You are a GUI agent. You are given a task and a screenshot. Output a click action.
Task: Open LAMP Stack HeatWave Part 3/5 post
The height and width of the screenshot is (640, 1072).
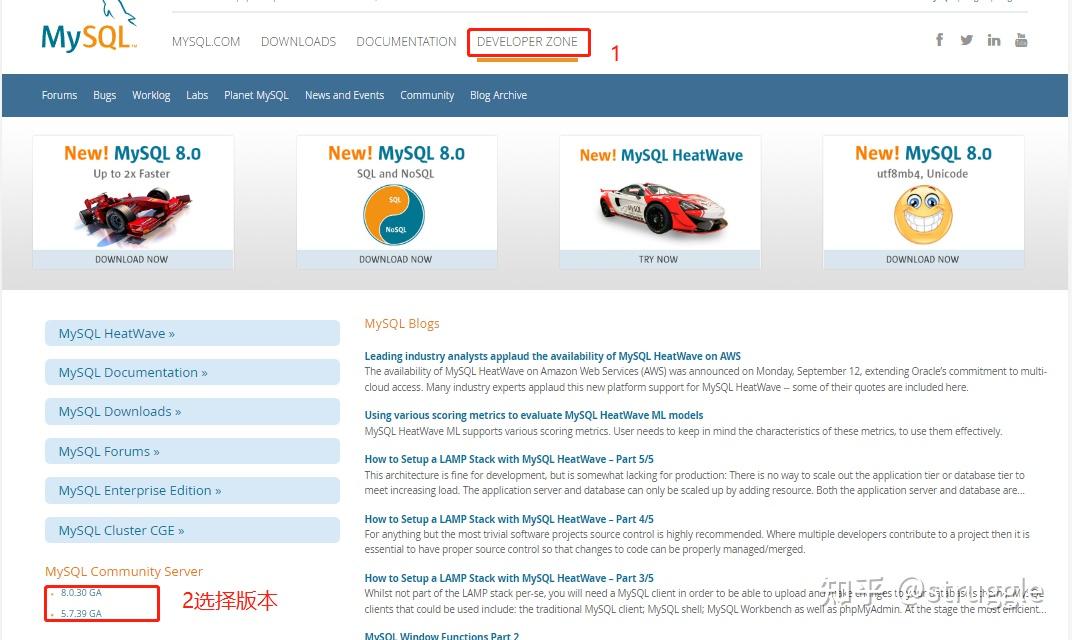pyautogui.click(x=509, y=578)
